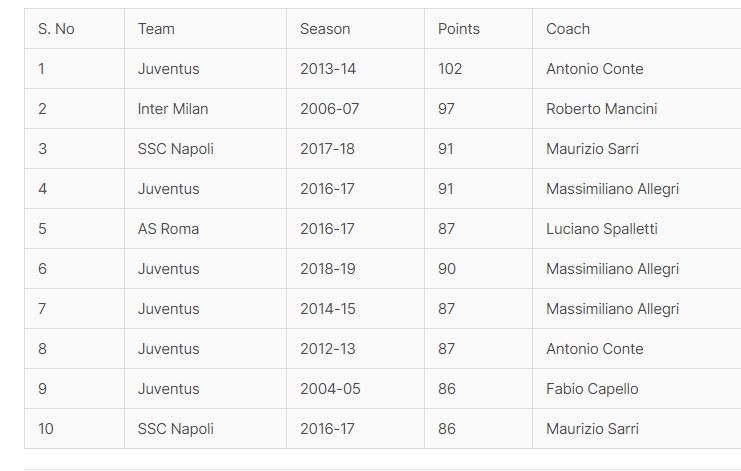Select the 2018-19 season cell
Image resolution: width=741 pixels, height=471 pixels.
pos(327,269)
